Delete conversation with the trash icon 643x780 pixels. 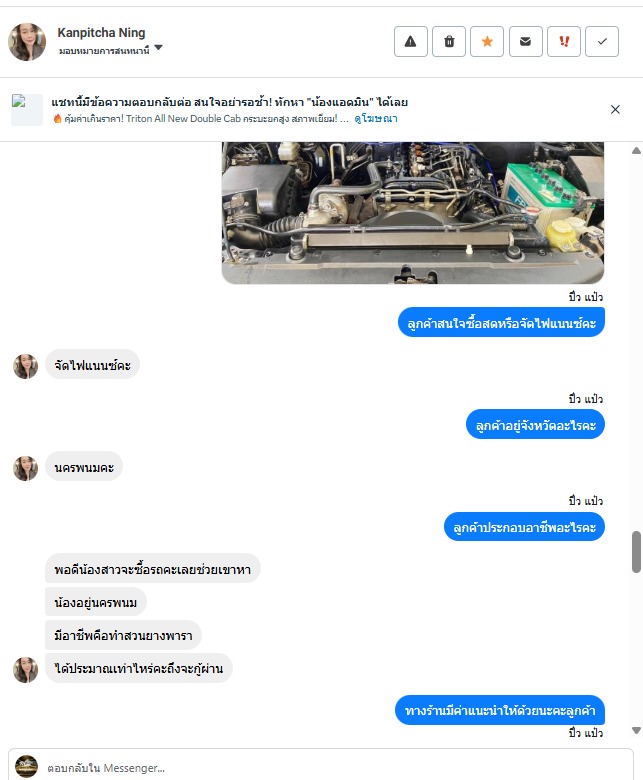449,41
